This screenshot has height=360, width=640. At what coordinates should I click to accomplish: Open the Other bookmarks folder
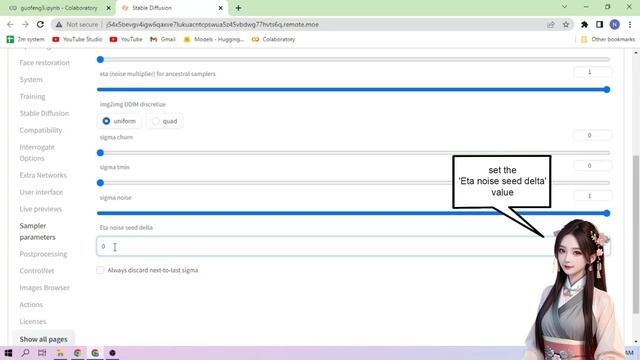coord(608,39)
